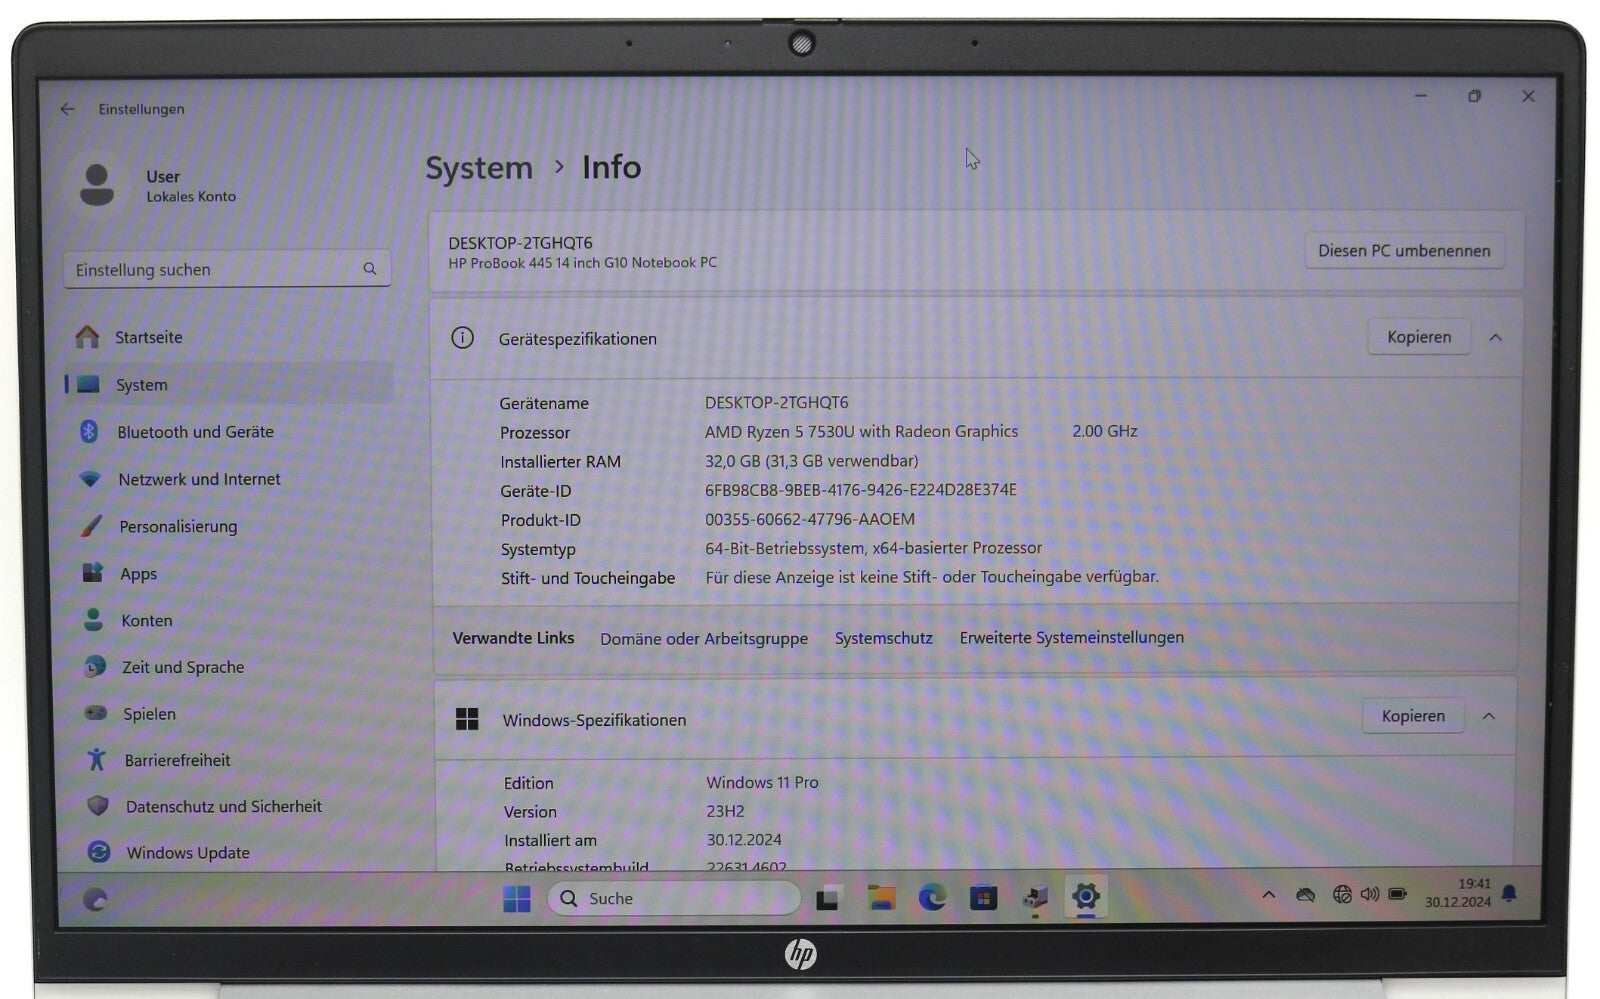
Task: Open the Windows Start menu
Action: (x=517, y=898)
